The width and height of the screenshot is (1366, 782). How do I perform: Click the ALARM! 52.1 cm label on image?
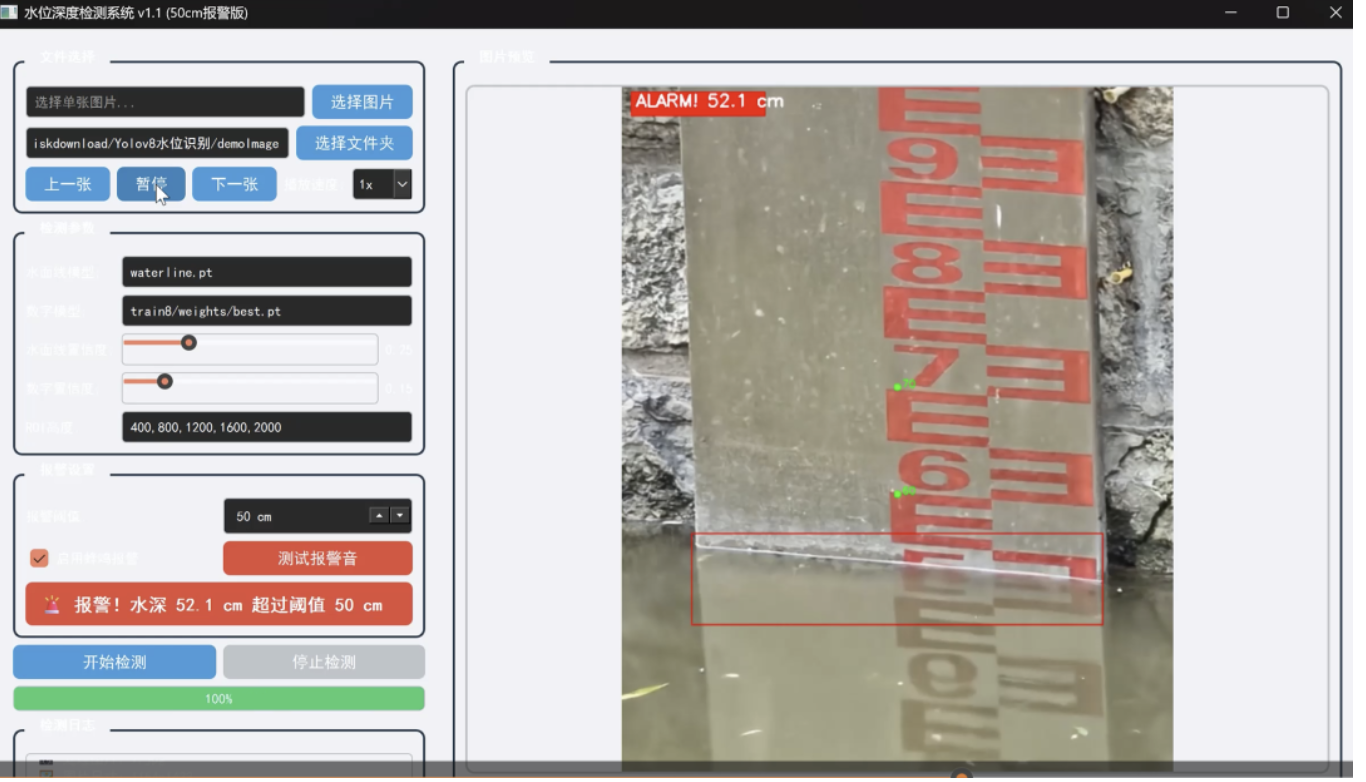point(707,101)
